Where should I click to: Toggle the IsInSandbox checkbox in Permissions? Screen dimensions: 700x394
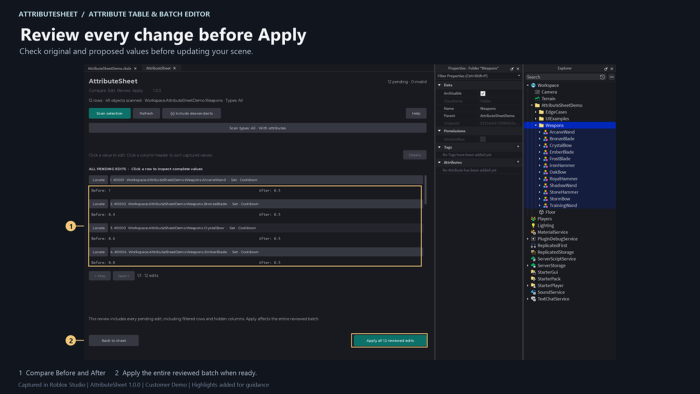(483, 139)
